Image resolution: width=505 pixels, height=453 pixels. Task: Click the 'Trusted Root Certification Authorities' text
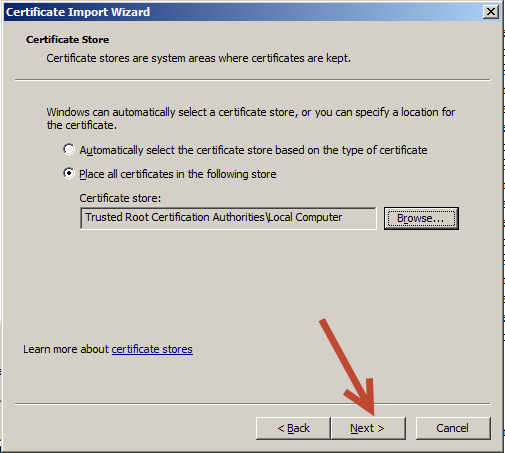click(x=175, y=217)
